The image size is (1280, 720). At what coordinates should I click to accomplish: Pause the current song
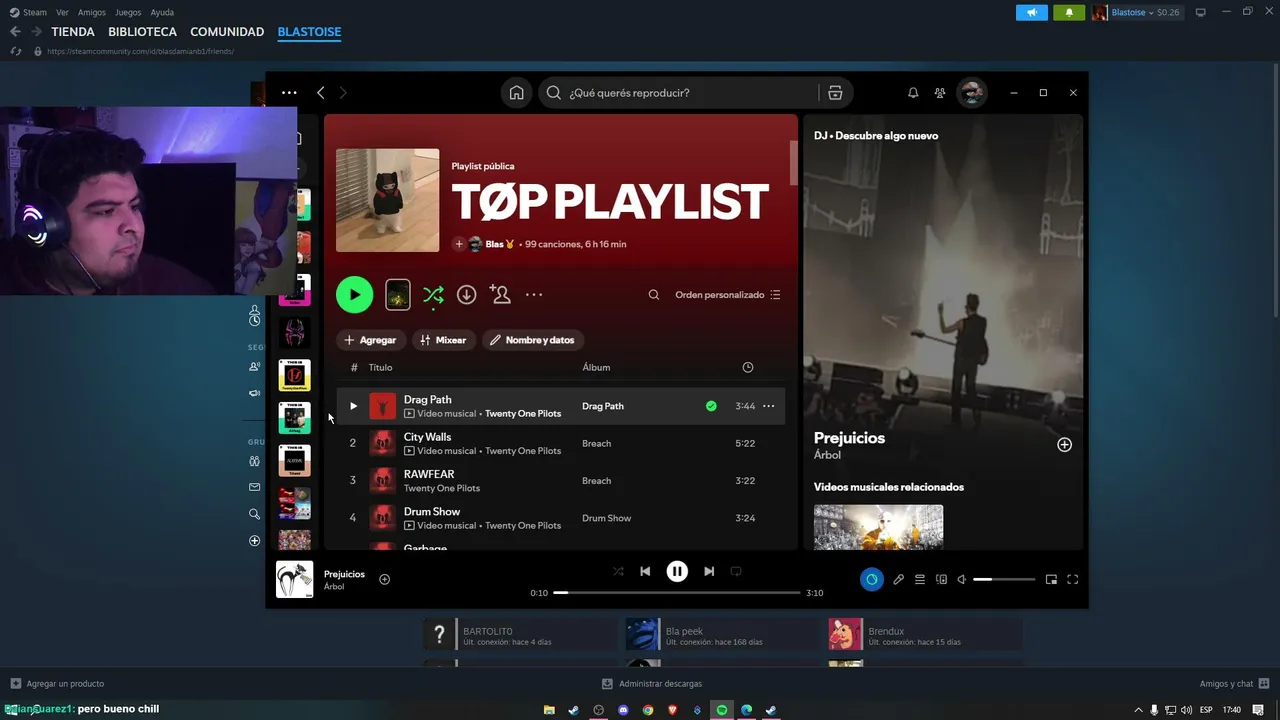(677, 571)
